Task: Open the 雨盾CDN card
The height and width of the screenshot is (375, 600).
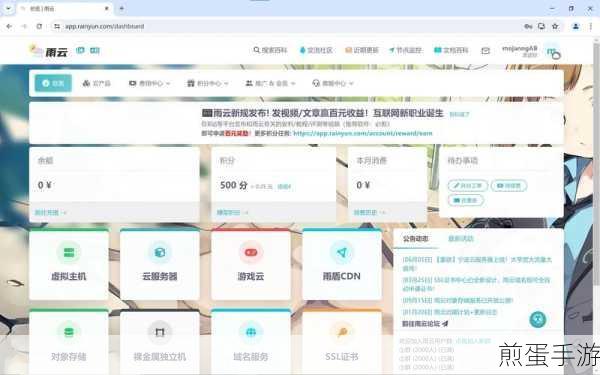Action: 342,264
